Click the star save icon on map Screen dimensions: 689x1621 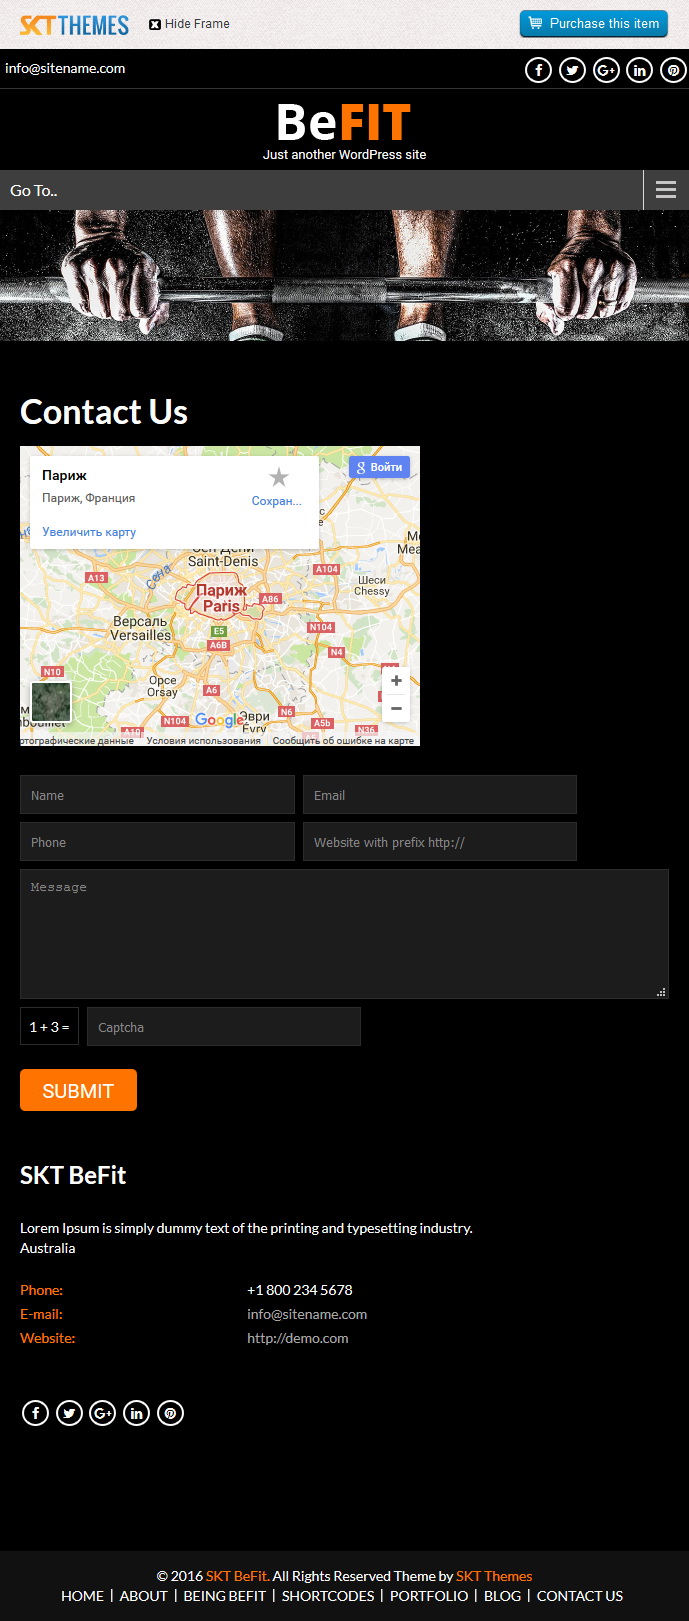click(278, 477)
